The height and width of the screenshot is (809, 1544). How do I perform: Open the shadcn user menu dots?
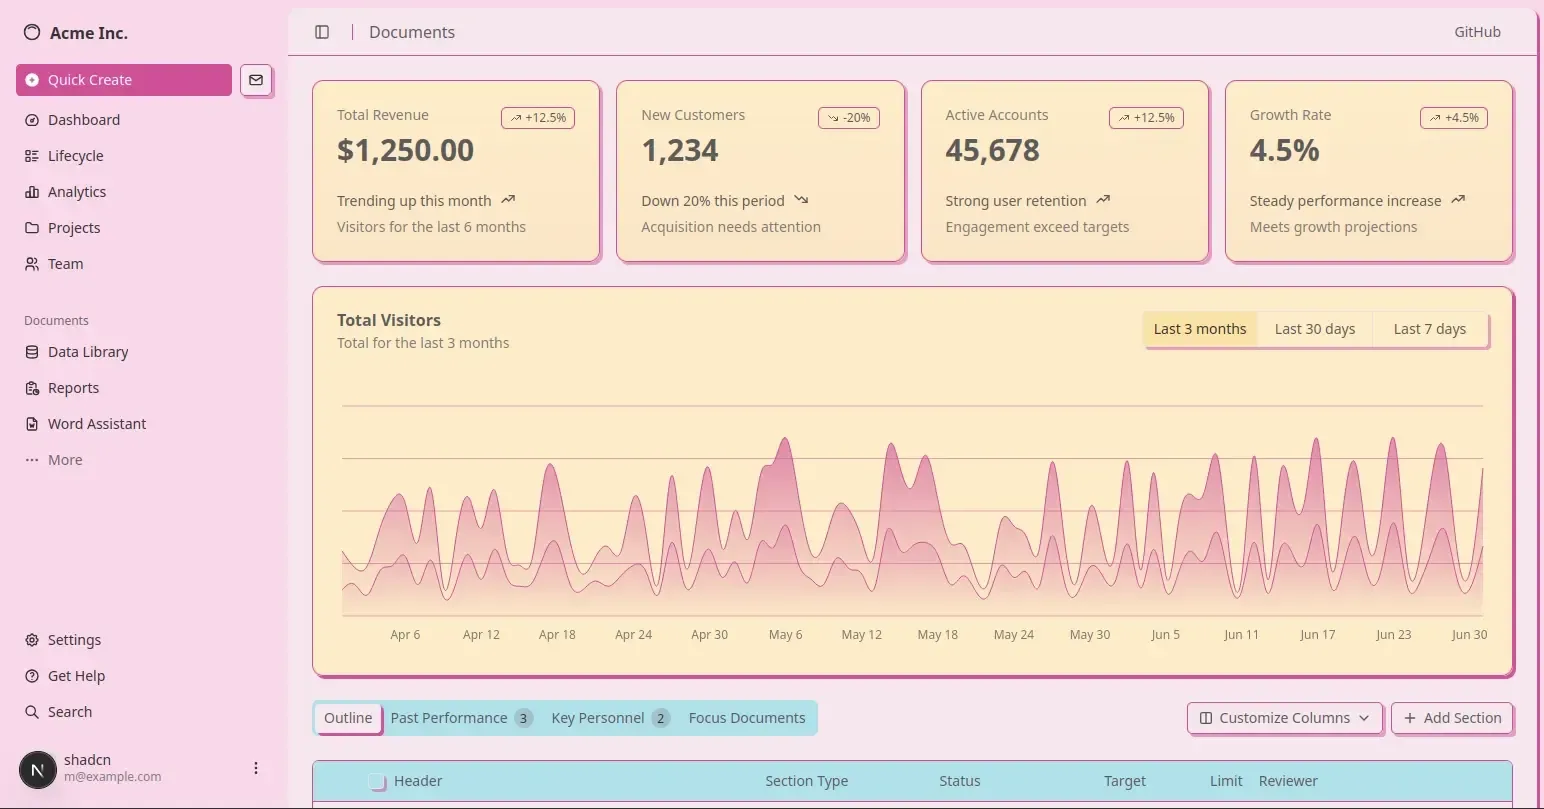coord(256,768)
